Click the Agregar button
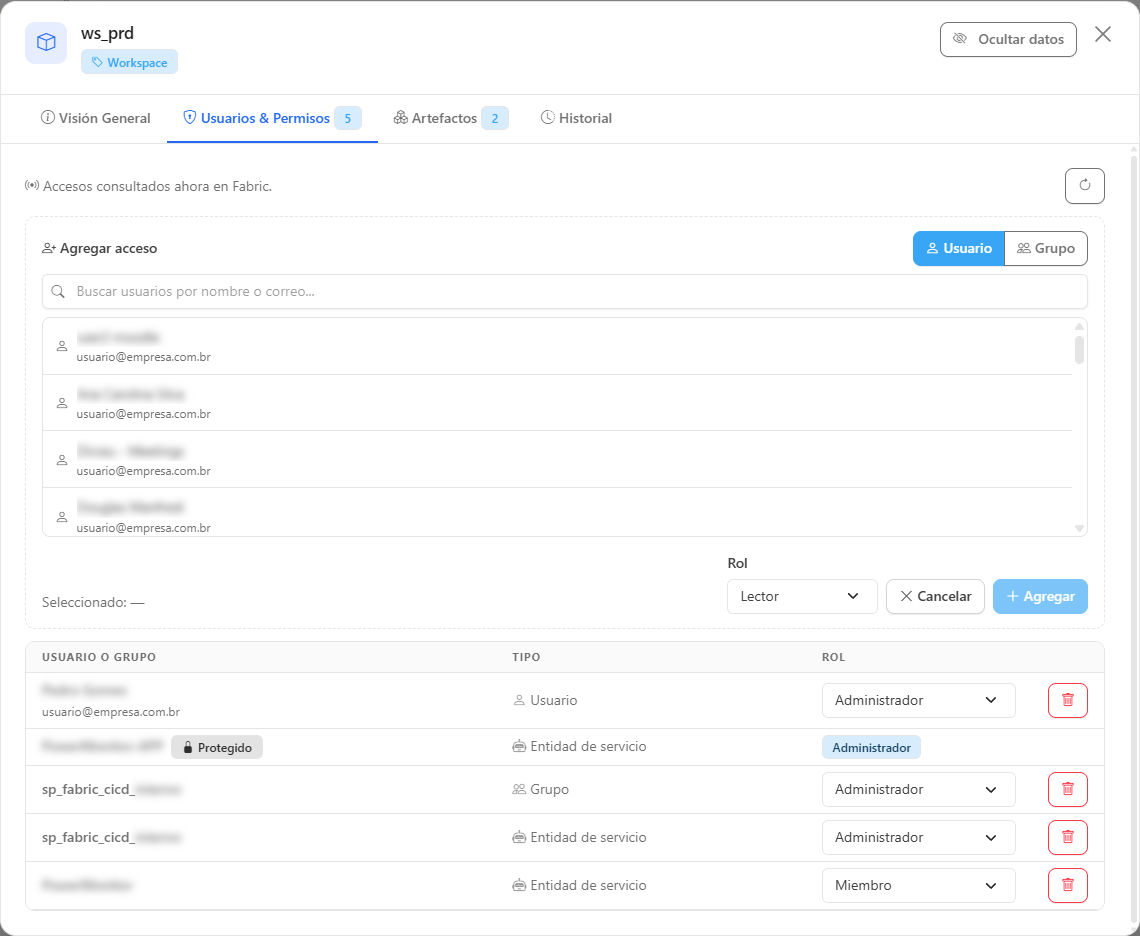 point(1040,596)
